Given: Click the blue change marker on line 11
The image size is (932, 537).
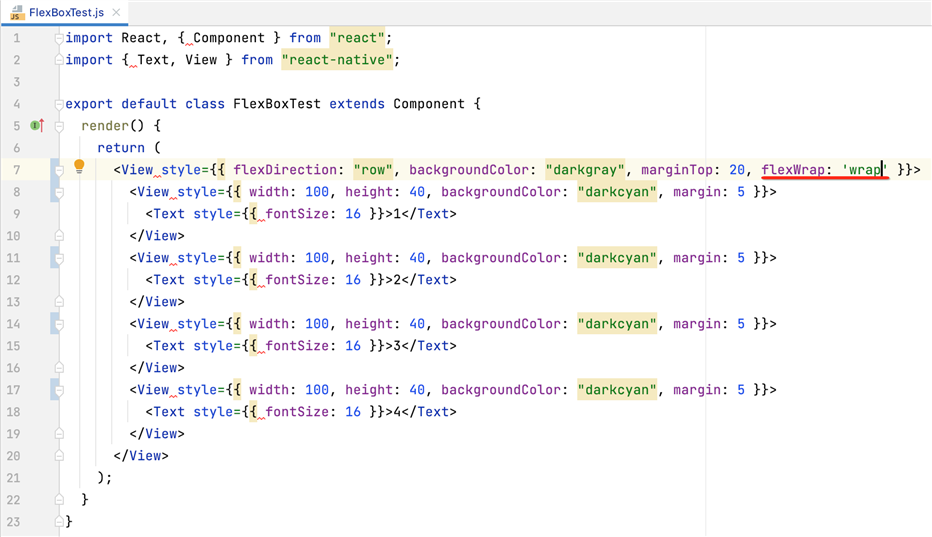Looking at the screenshot, I should coord(54,257).
